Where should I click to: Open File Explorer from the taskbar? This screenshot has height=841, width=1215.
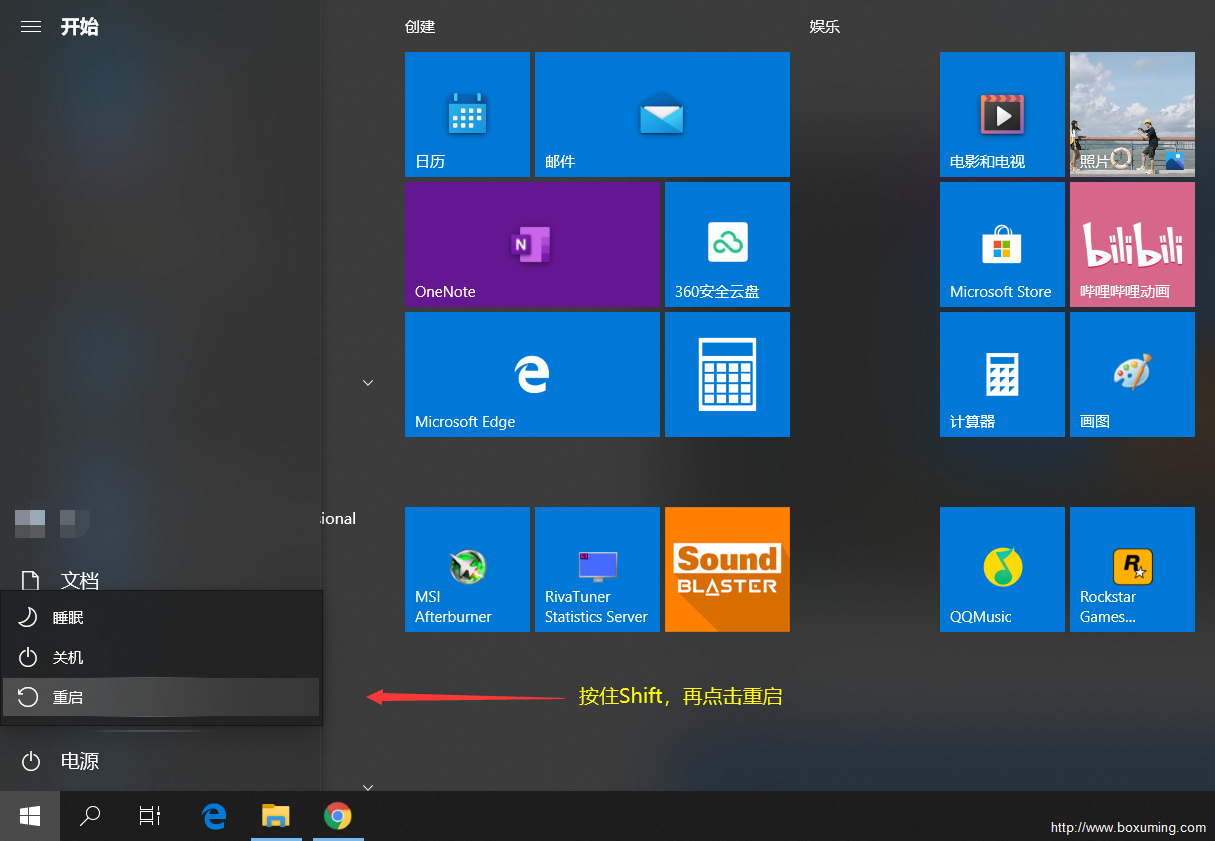click(x=275, y=816)
